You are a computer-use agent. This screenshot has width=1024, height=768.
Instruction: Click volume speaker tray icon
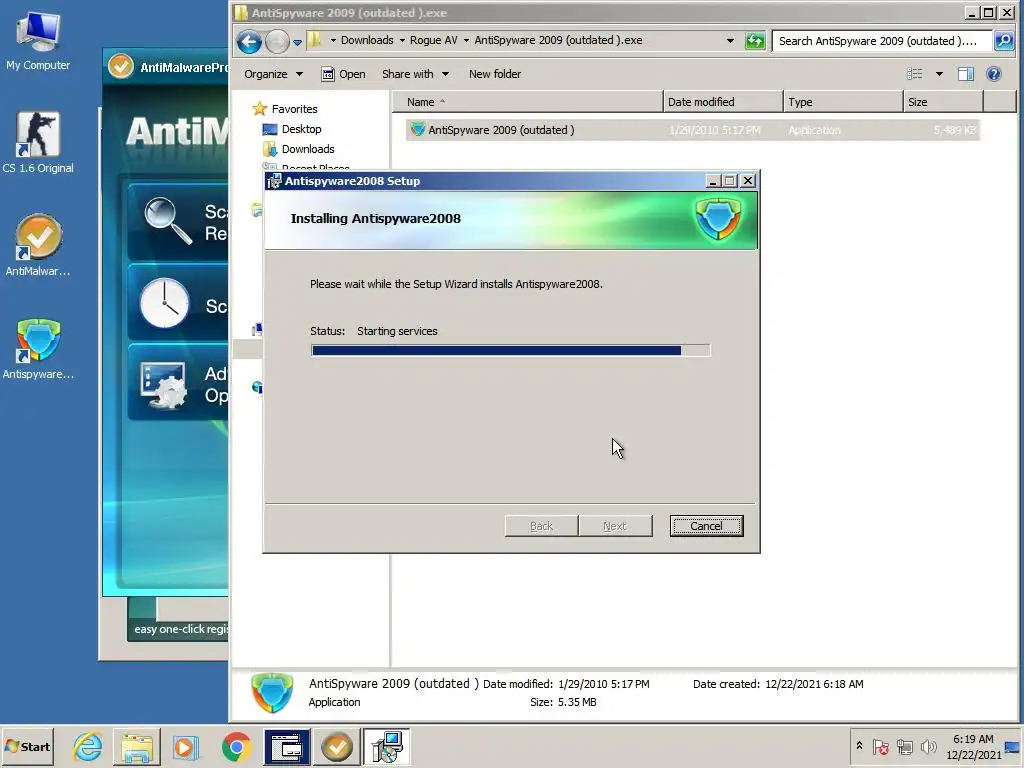928,746
